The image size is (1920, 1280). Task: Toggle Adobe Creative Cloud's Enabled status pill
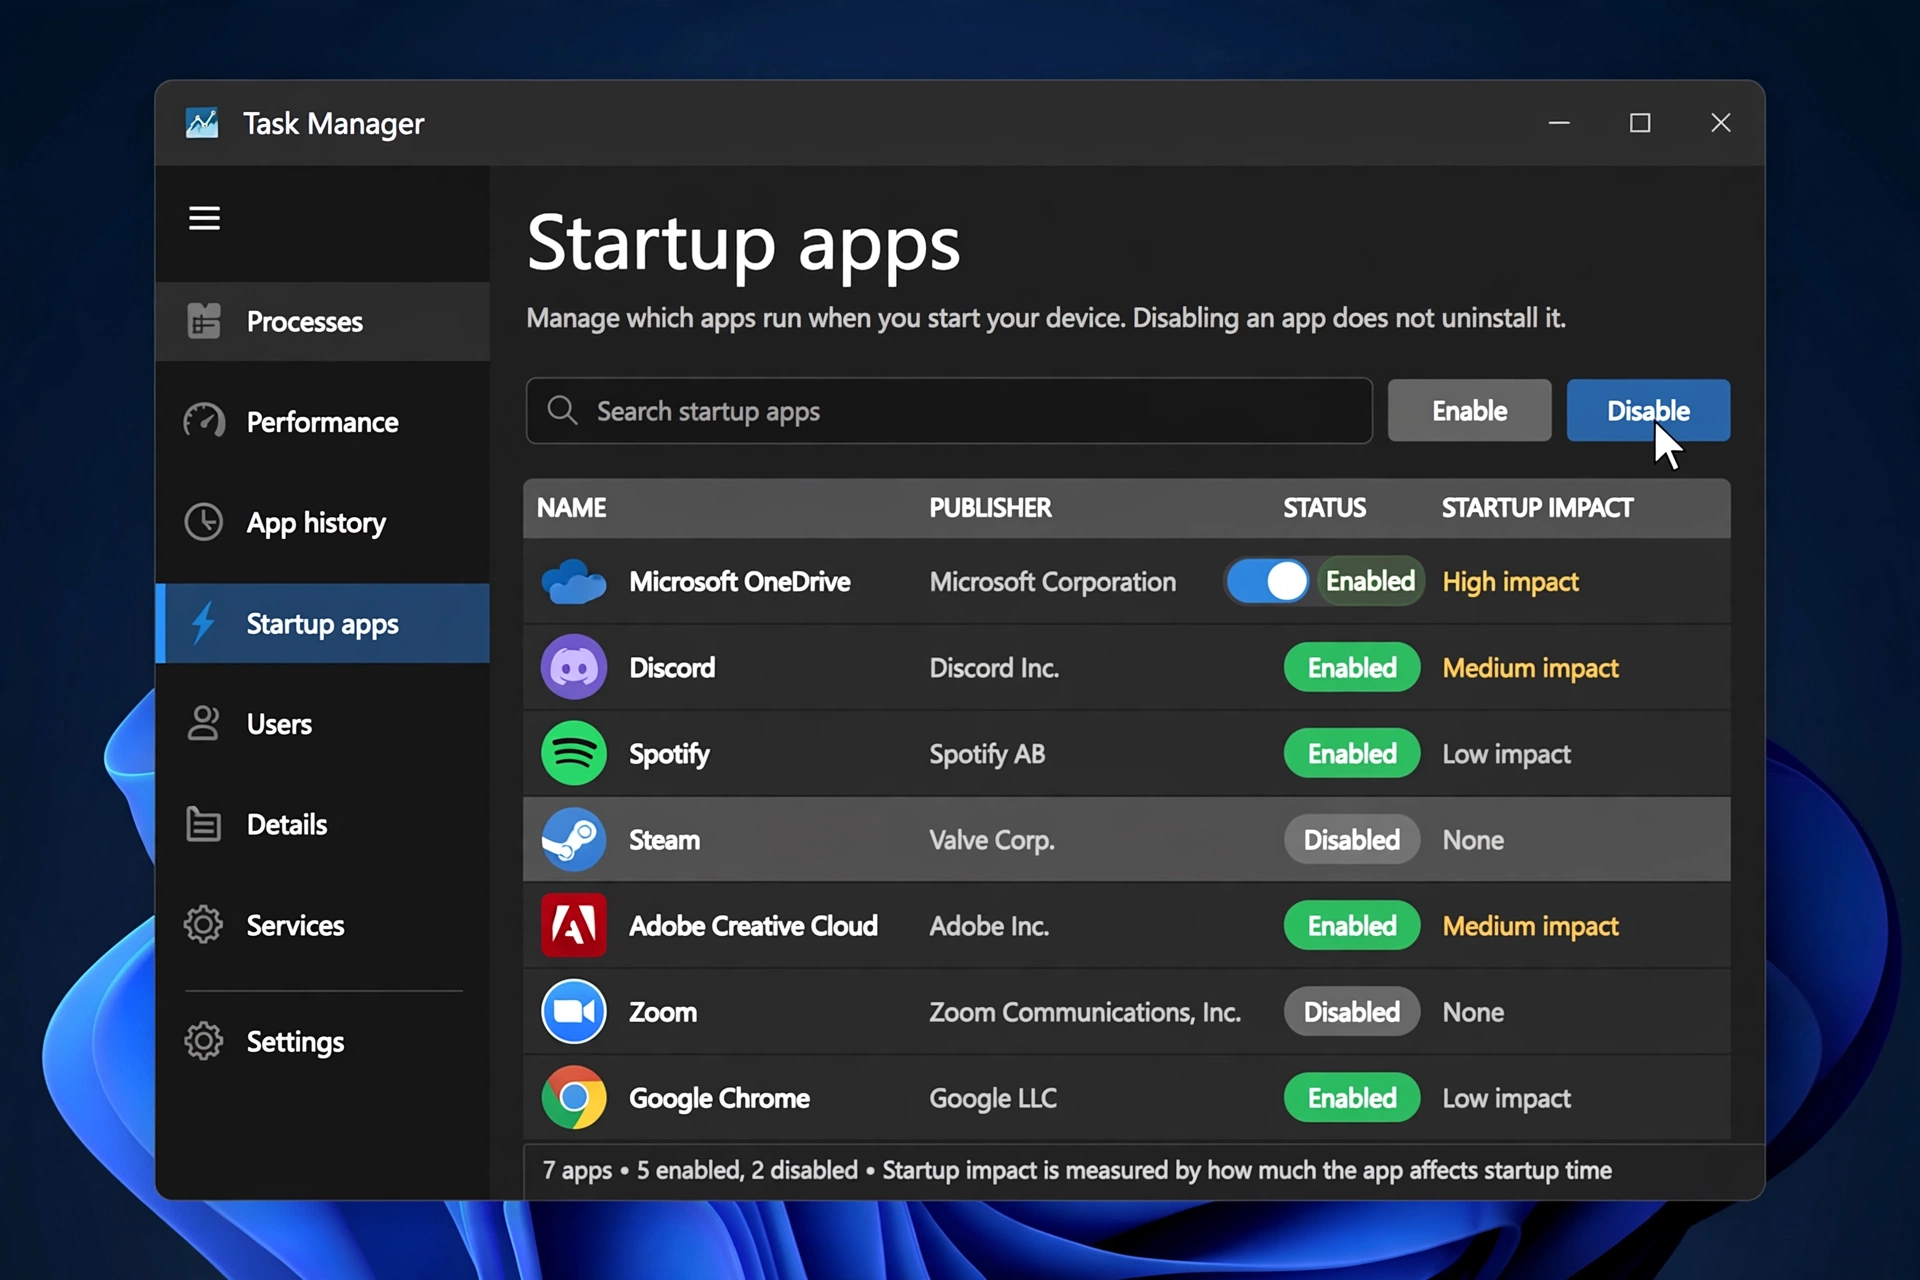(1352, 925)
